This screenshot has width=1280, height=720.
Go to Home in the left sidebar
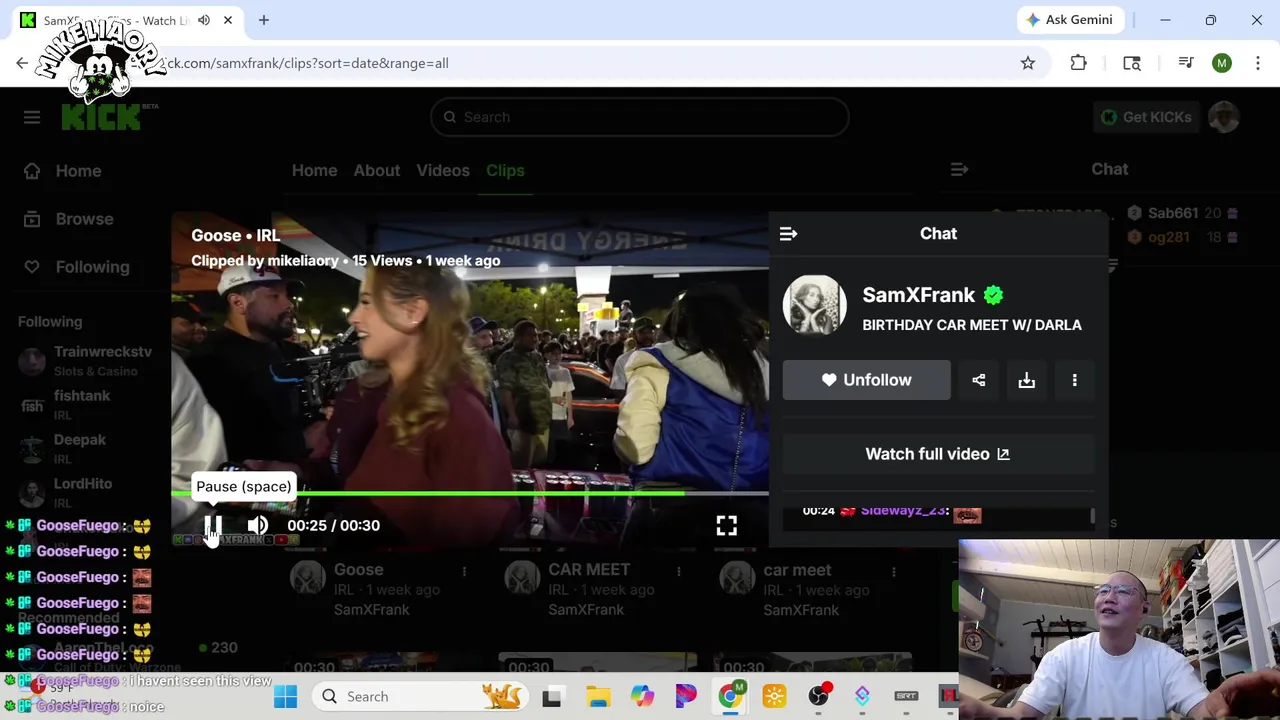[x=78, y=171]
